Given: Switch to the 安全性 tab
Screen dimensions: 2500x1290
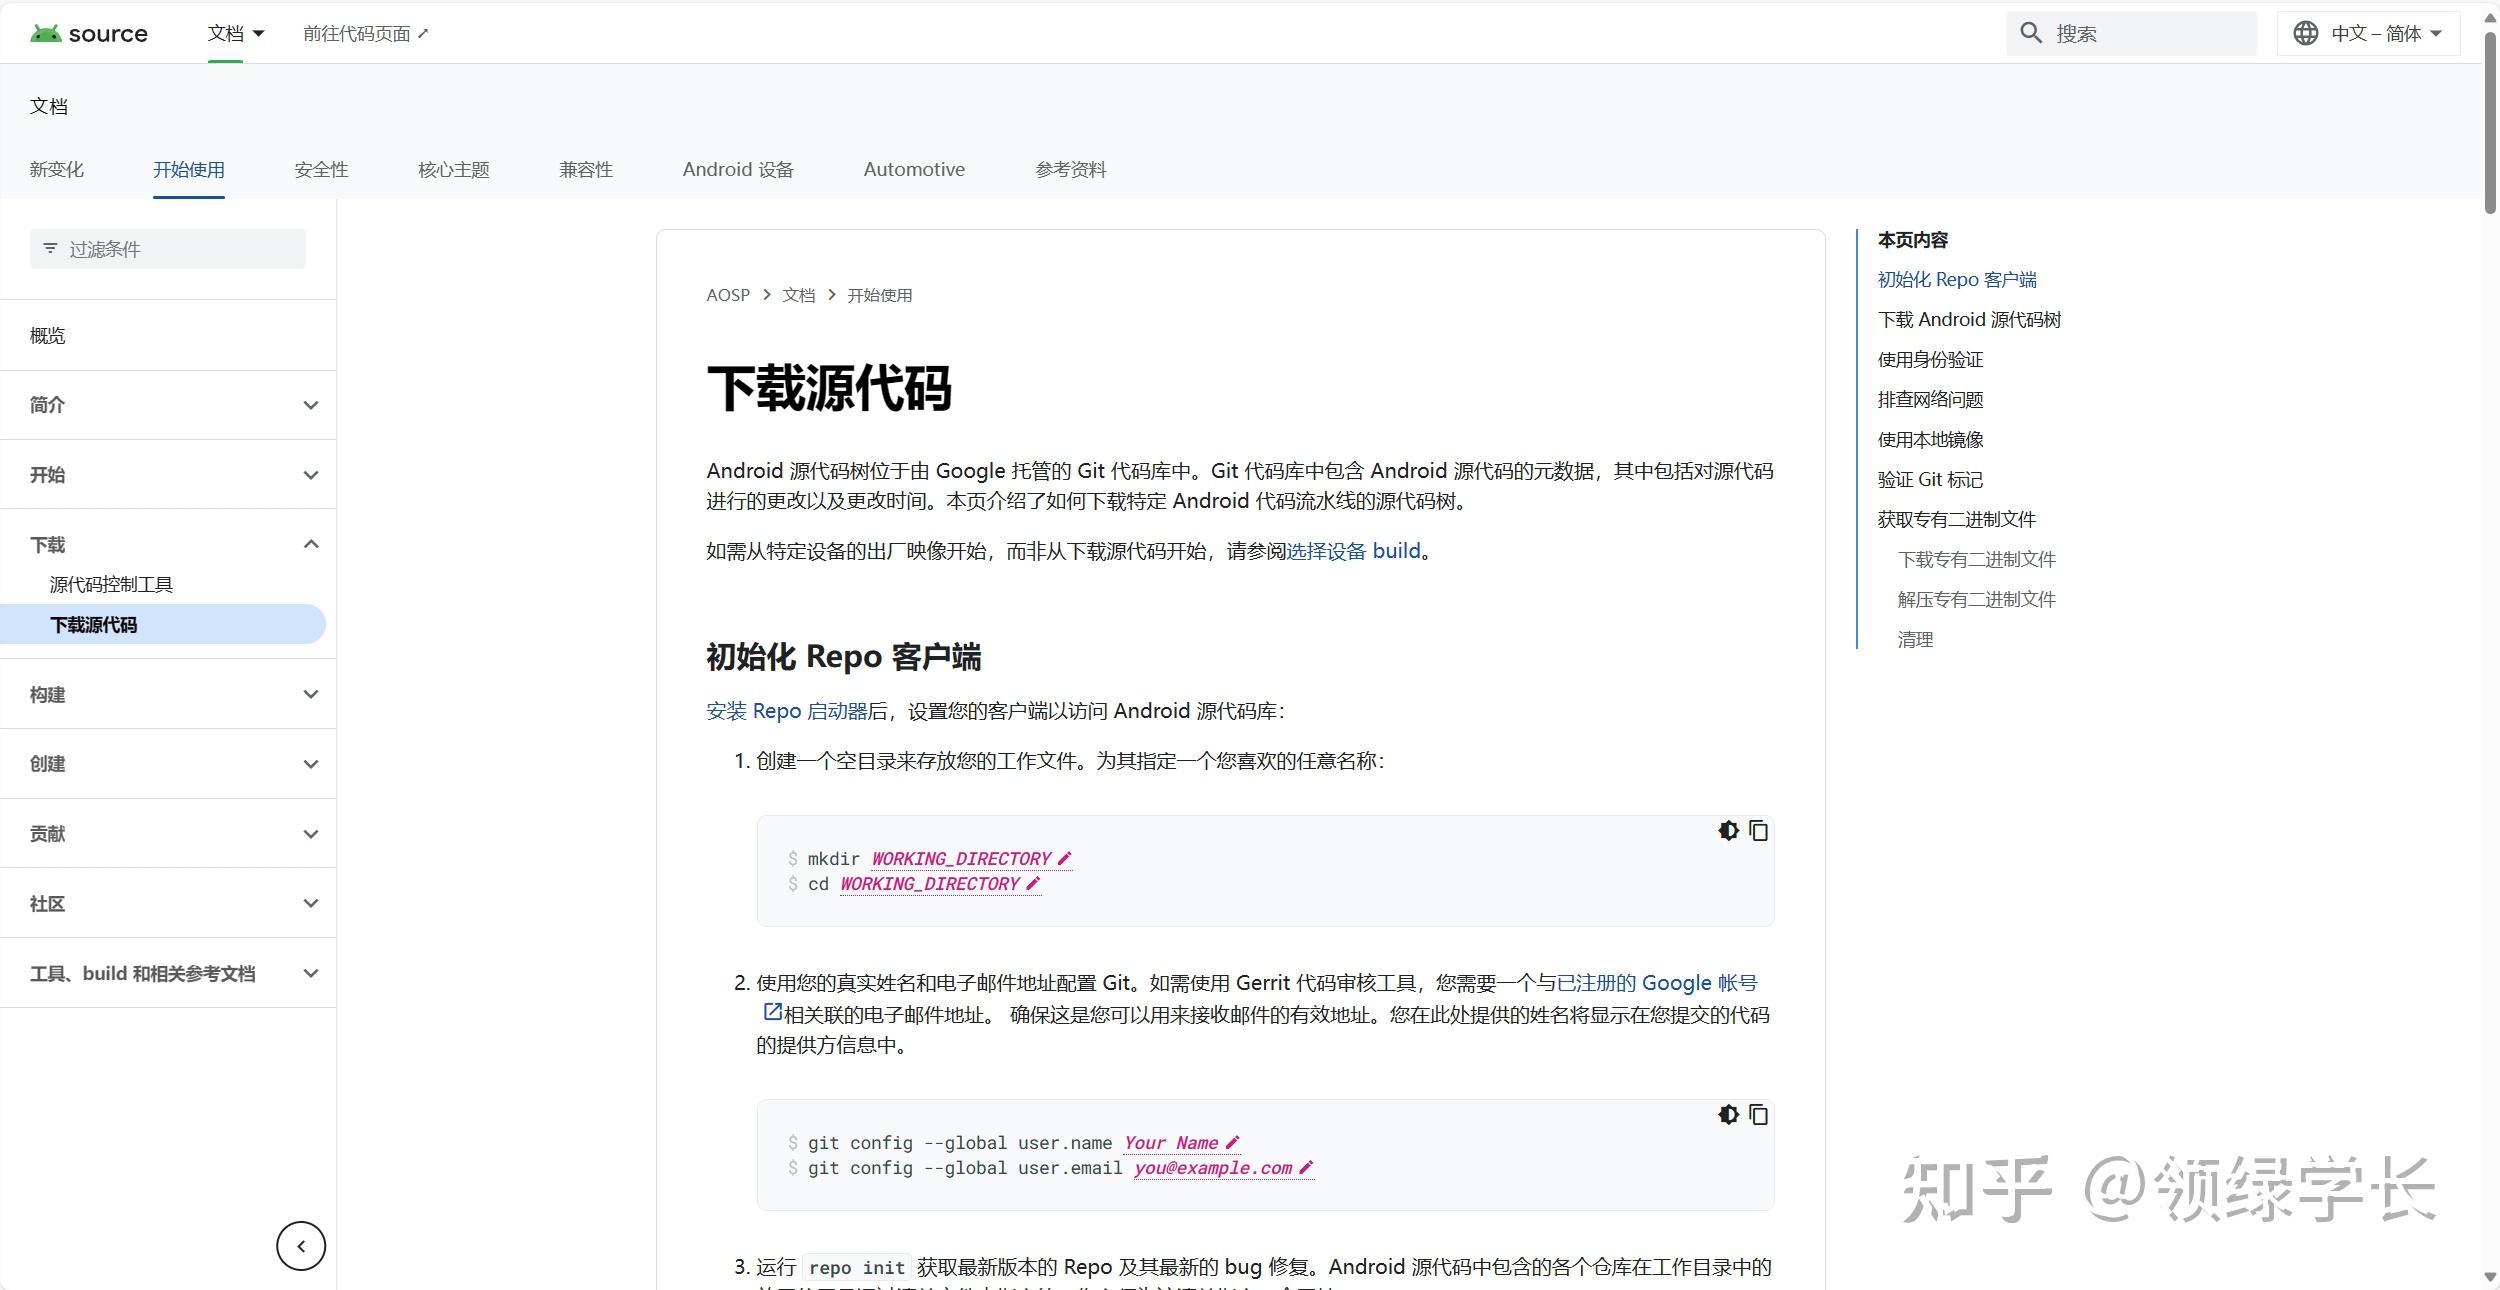Looking at the screenshot, I should 320,169.
